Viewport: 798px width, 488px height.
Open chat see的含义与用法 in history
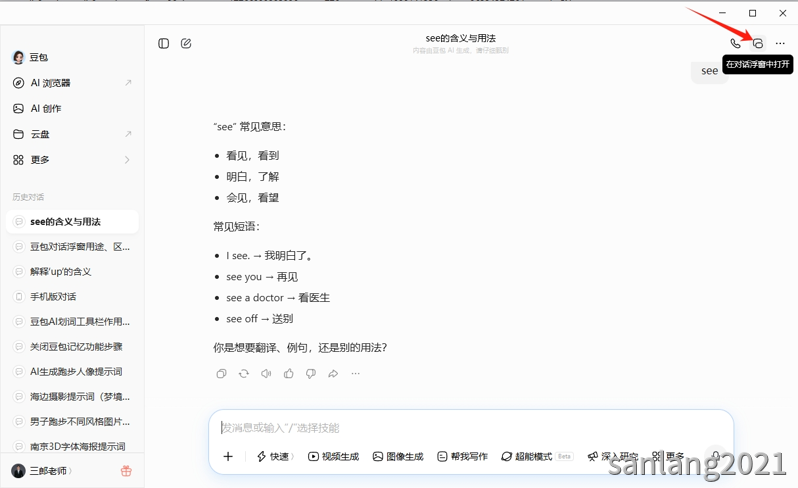pos(72,222)
